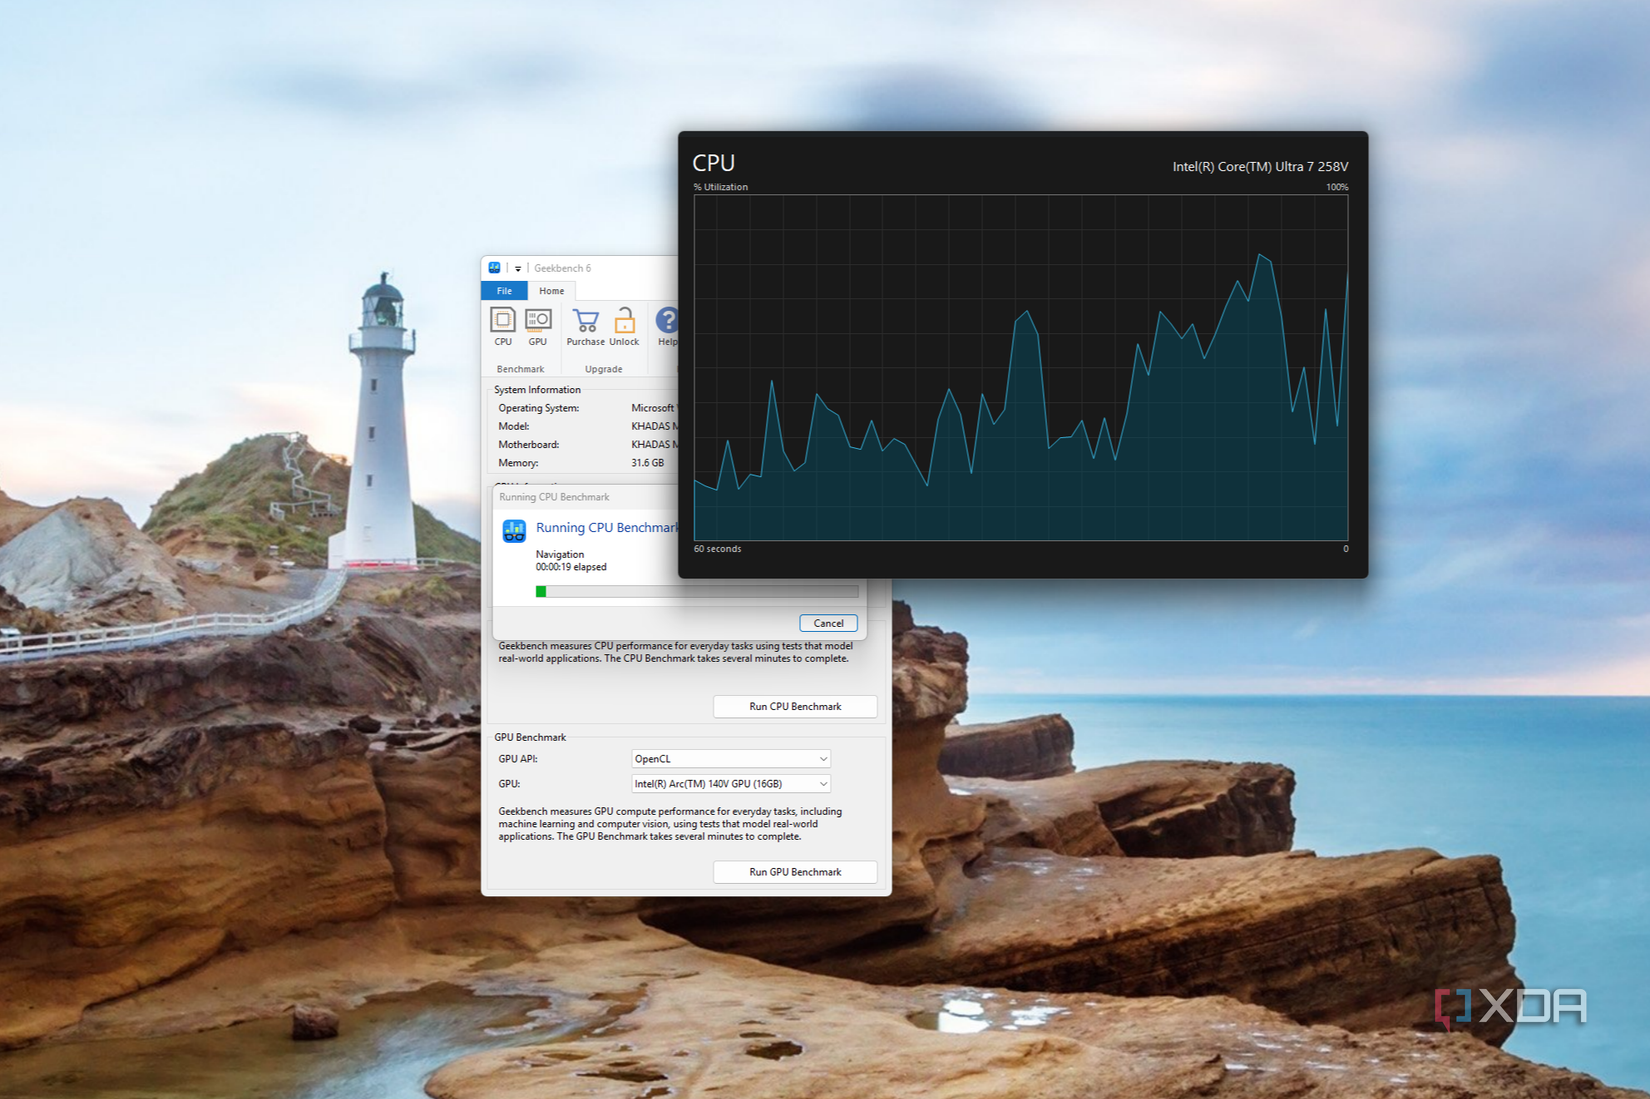This screenshot has width=1650, height=1099.
Task: Cancel the running CPU benchmark
Action: pos(828,622)
